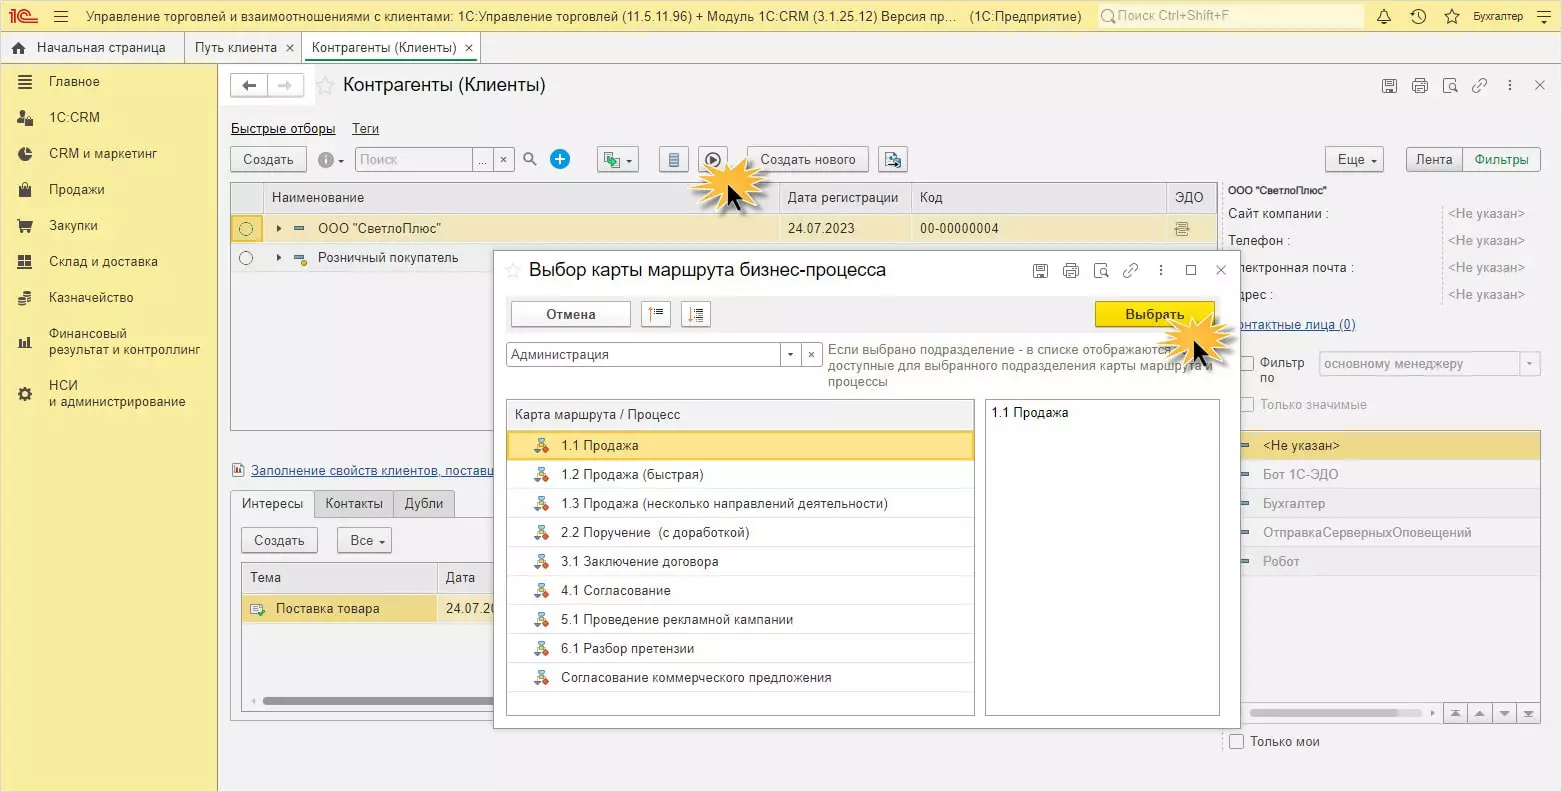This screenshot has width=1562, height=792.
Task: Add Контрагенты (Клиенты) form to favorites
Action: tap(325, 86)
